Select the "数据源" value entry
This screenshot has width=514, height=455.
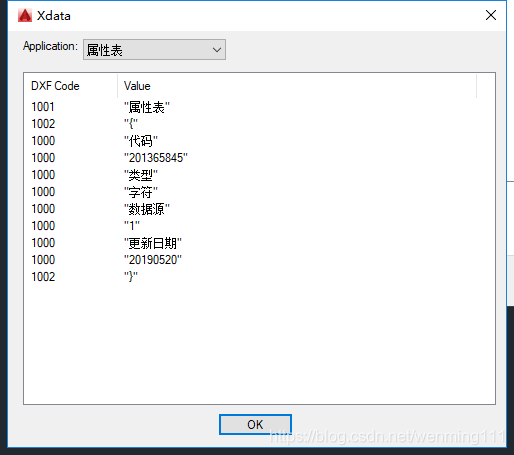coord(147,209)
